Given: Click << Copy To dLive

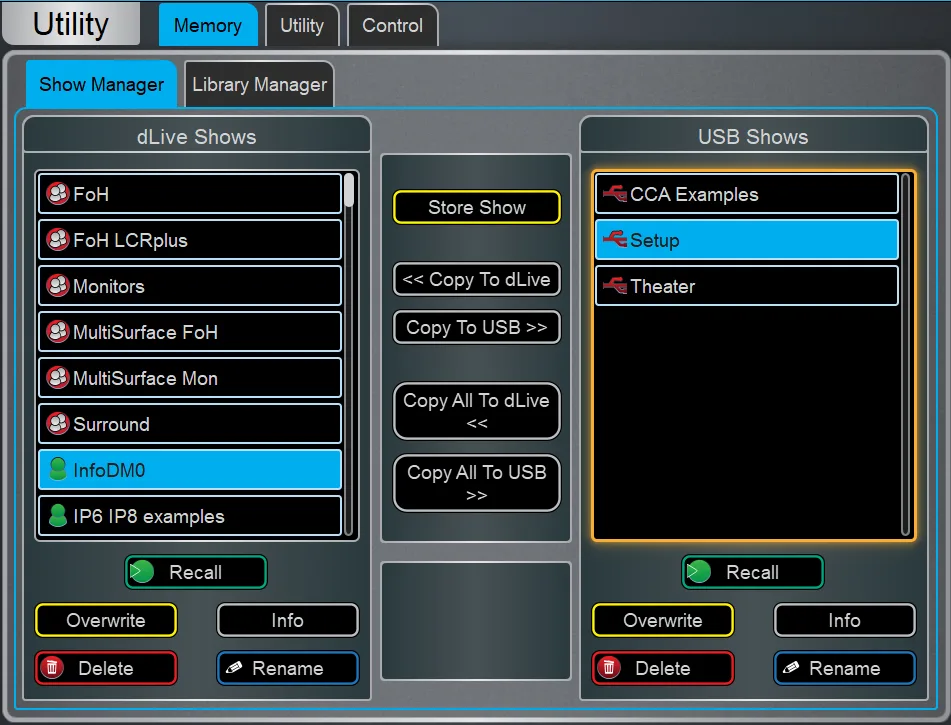Looking at the screenshot, I should [477, 279].
